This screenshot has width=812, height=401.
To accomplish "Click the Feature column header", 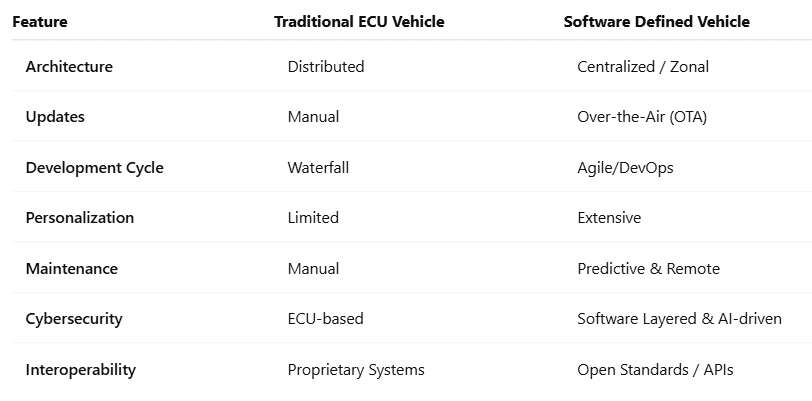I will click(40, 22).
